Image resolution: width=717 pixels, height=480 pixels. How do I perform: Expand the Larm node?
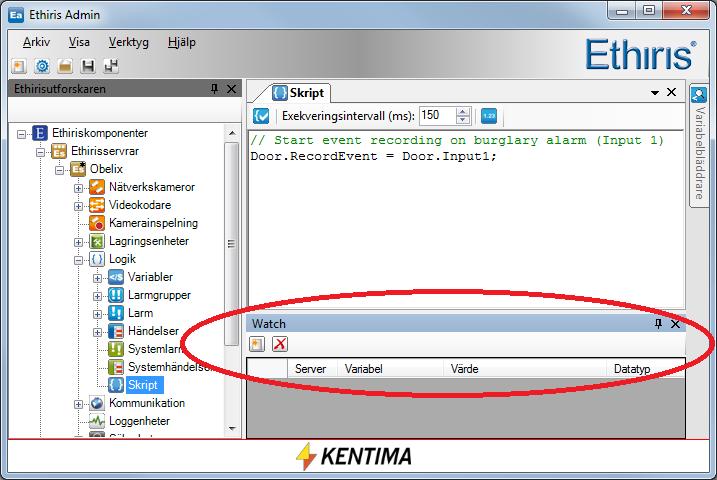tap(97, 314)
